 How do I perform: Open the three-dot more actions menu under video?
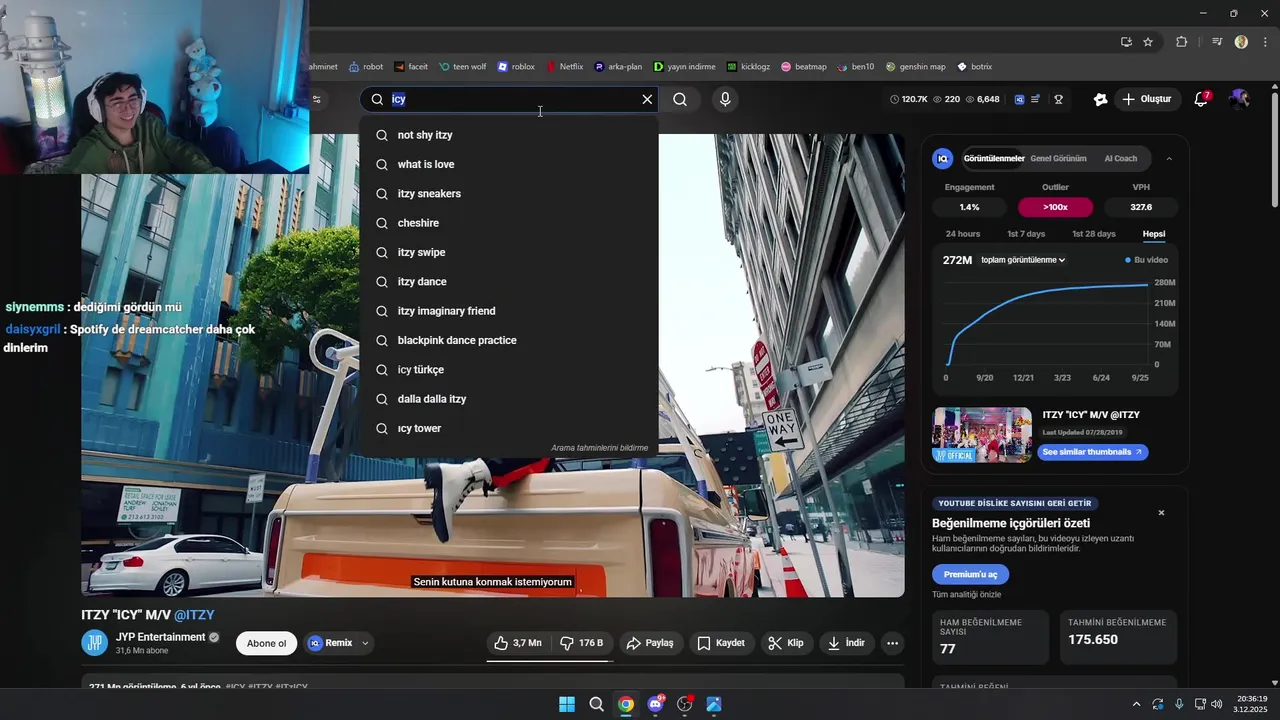[x=893, y=643]
